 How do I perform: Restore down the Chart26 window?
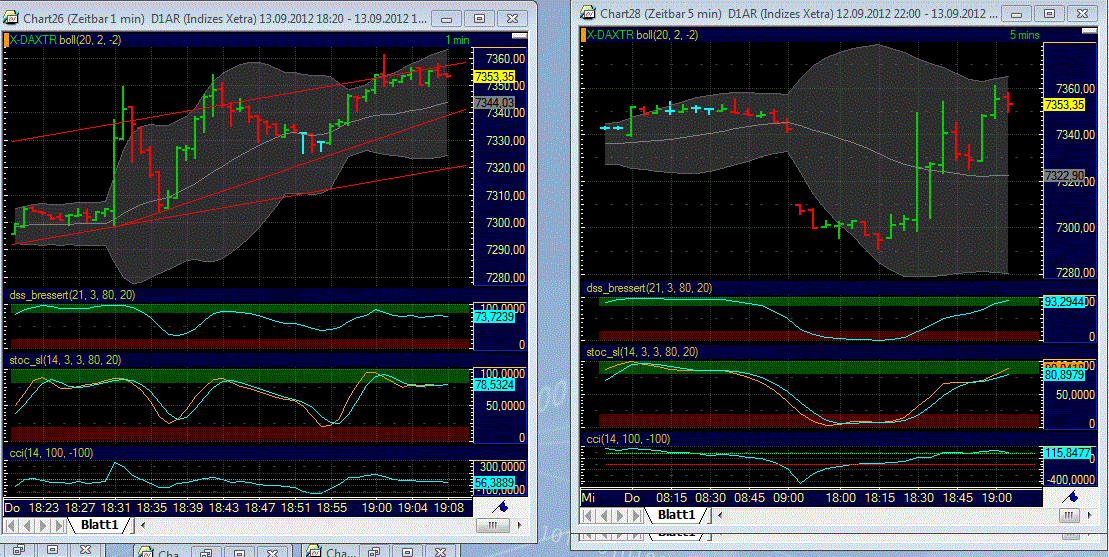pos(480,19)
